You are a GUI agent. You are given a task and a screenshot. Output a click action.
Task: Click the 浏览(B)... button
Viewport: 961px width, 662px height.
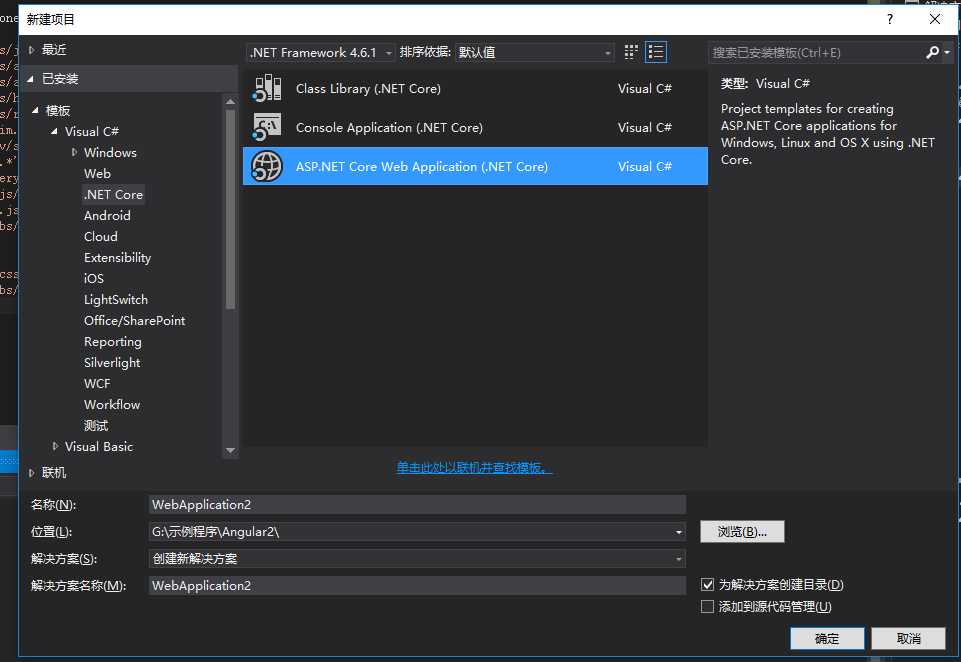pyautogui.click(x=742, y=531)
